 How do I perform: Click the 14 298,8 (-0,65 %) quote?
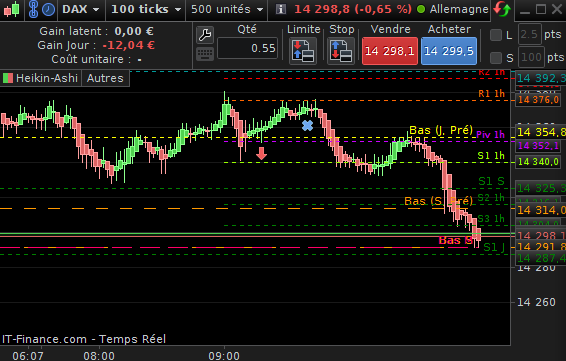click(353, 9)
